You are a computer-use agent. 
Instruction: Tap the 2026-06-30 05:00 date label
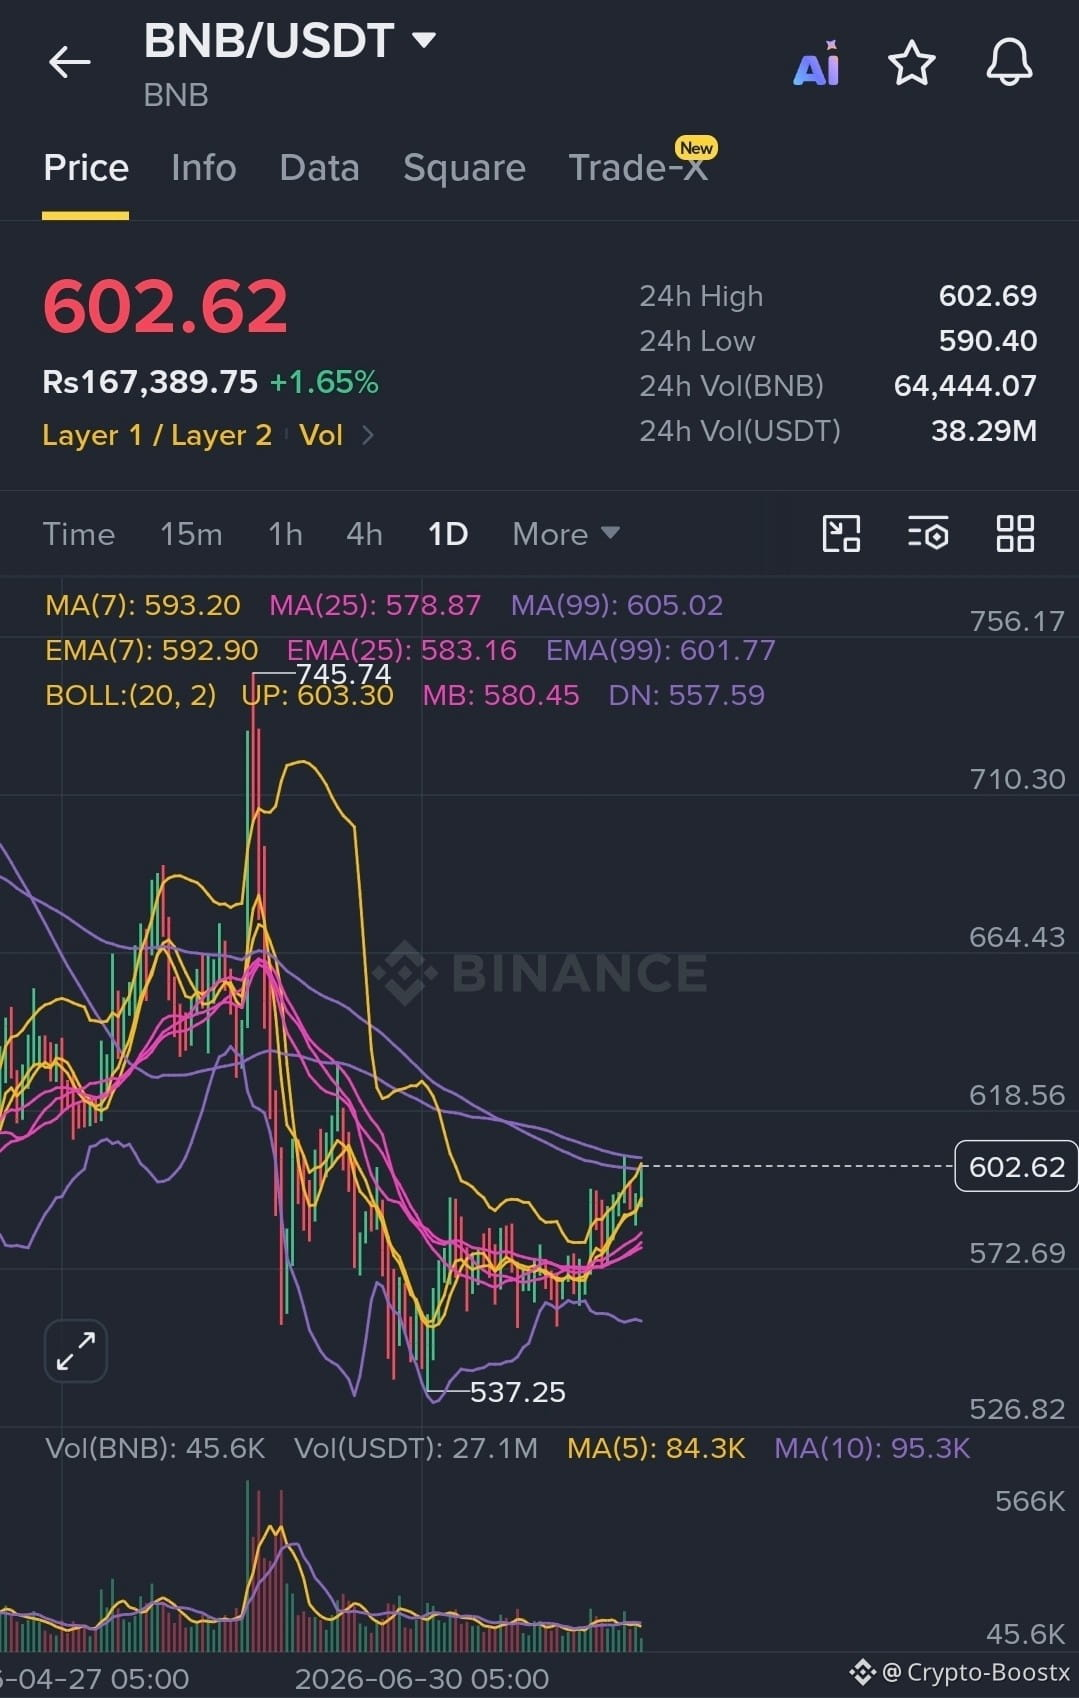click(x=422, y=1679)
